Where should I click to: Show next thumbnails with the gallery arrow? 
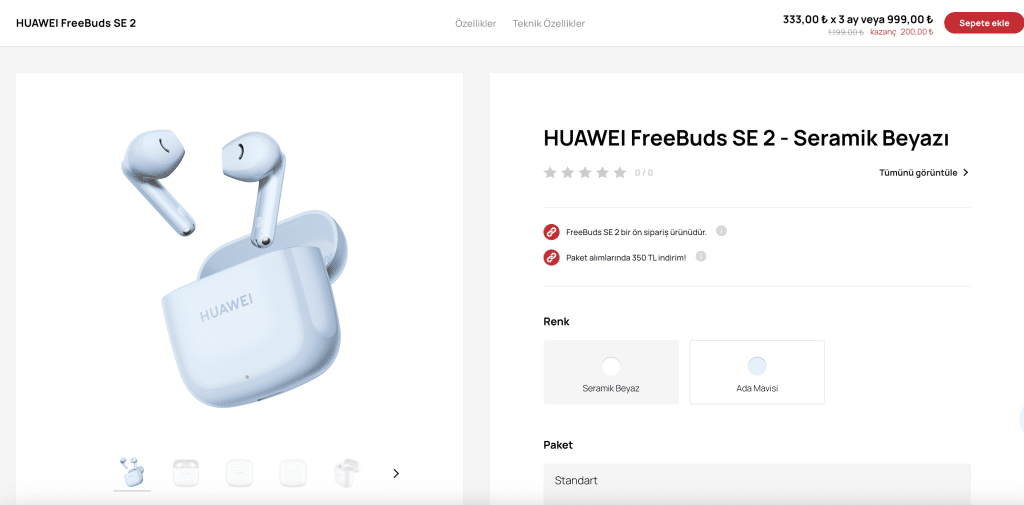click(396, 474)
